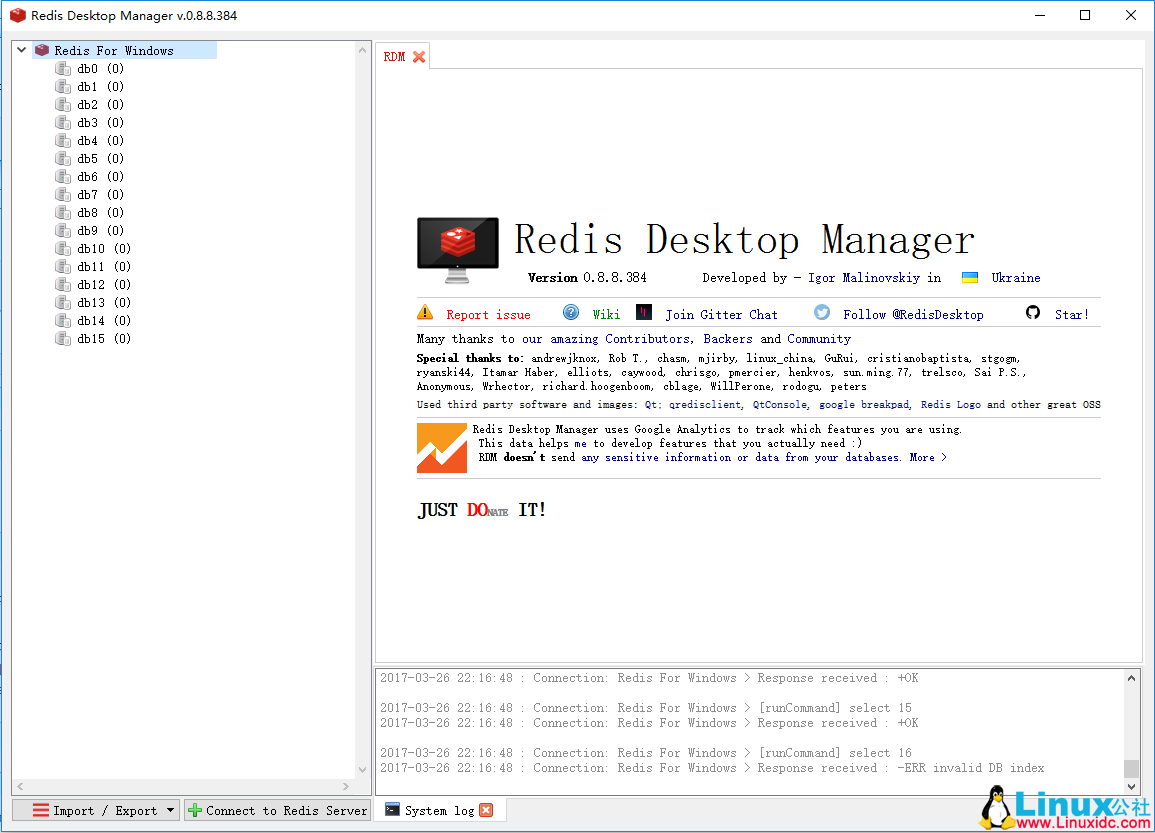Close the System log tab
Viewport: 1155px width, 833px height.
pos(486,810)
